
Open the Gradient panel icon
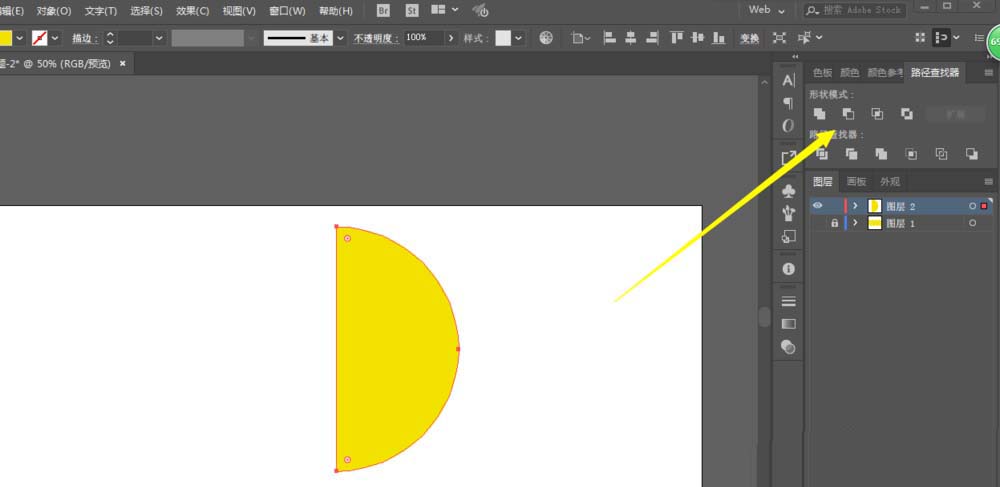789,324
